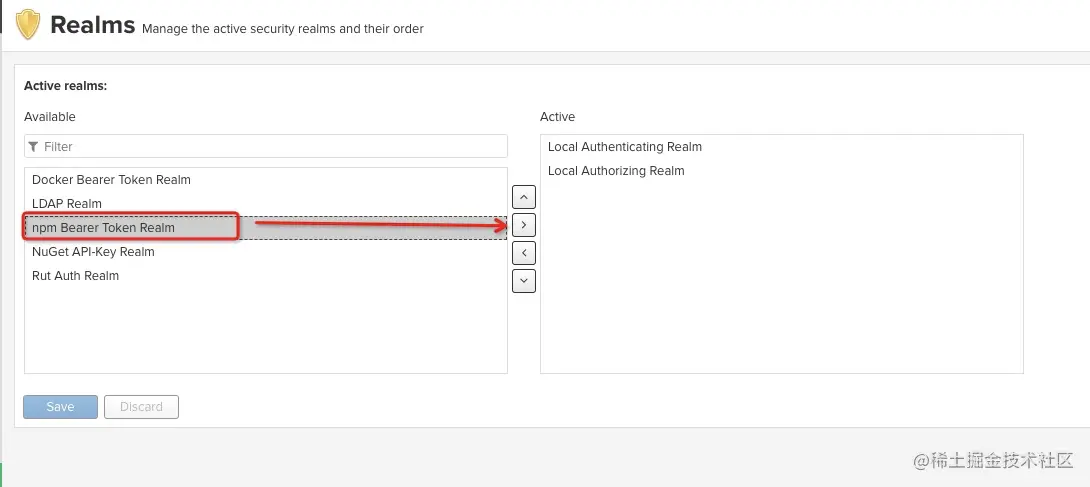Image resolution: width=1090 pixels, height=487 pixels.
Task: Focus the Filter input field
Action: (266, 147)
